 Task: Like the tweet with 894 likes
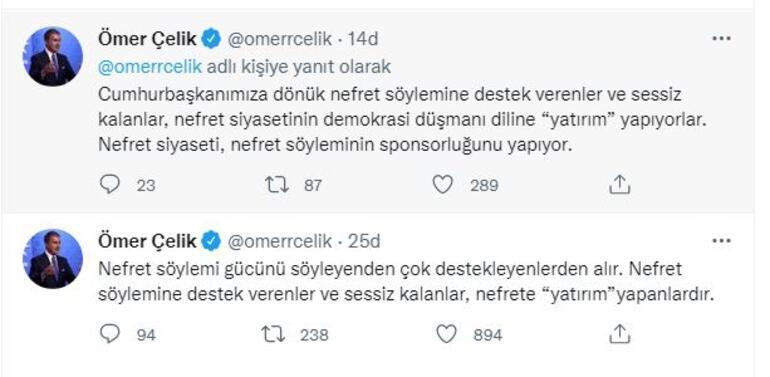(x=446, y=334)
